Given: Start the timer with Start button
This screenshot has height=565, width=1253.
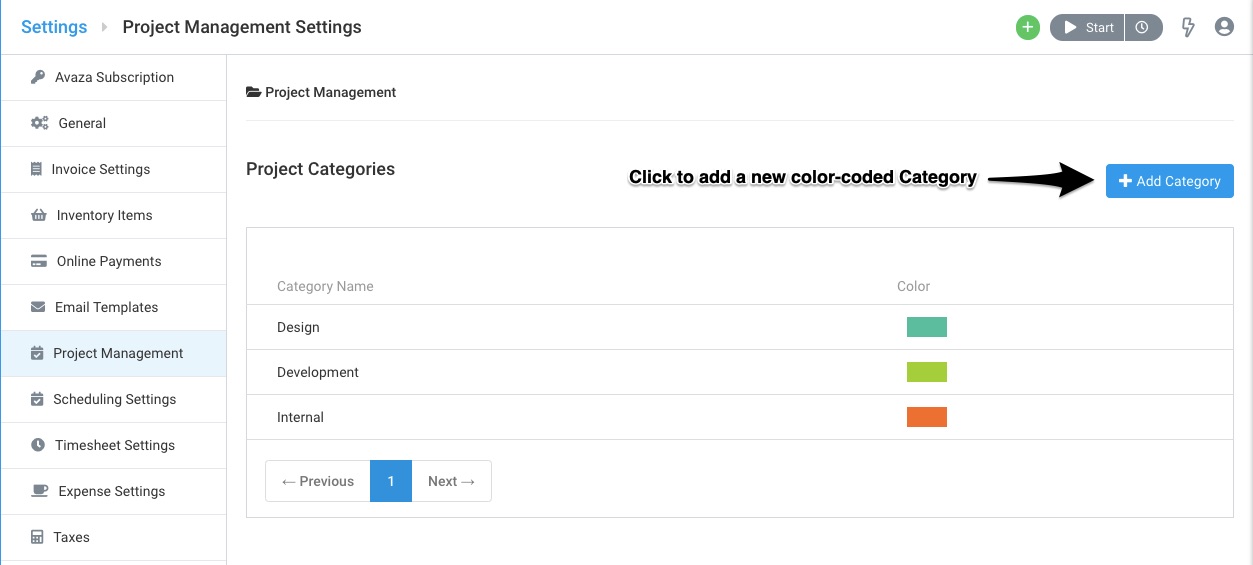Looking at the screenshot, I should tap(1088, 28).
